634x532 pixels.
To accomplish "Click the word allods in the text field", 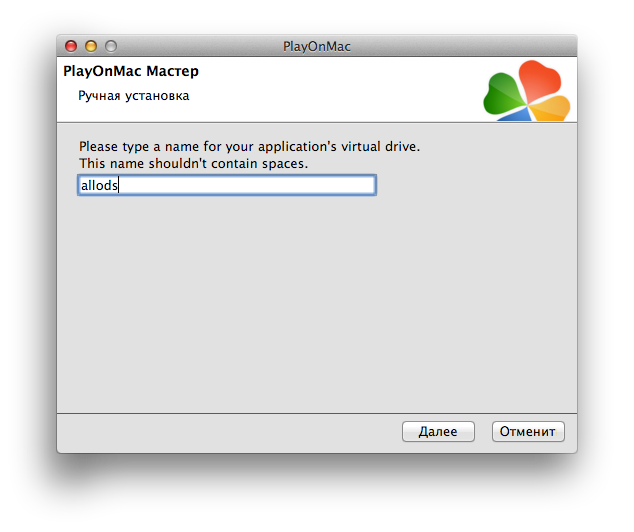I will point(99,186).
